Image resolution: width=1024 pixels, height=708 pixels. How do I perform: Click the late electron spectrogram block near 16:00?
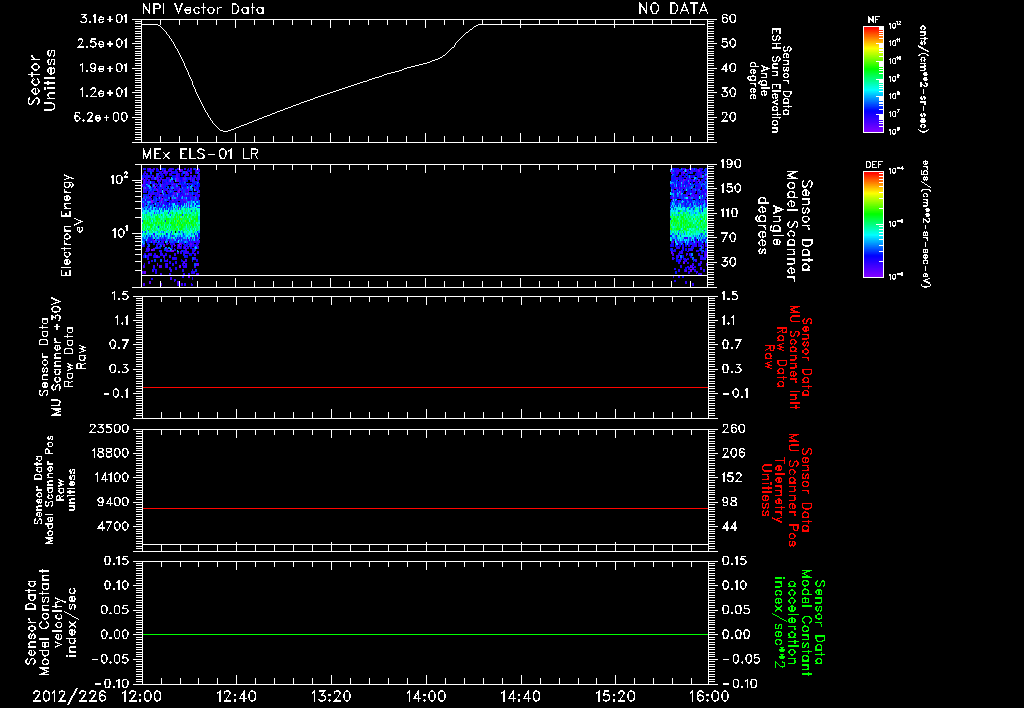[x=689, y=227]
